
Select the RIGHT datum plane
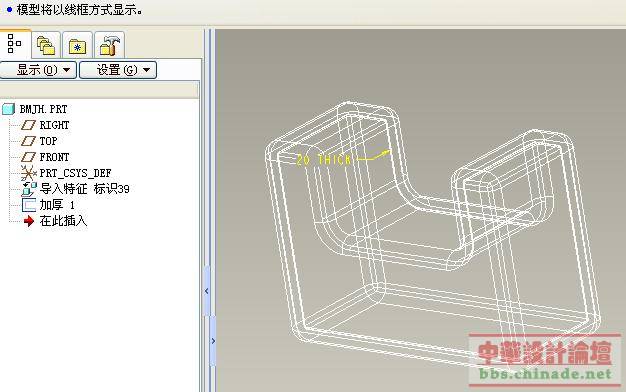tap(54, 125)
